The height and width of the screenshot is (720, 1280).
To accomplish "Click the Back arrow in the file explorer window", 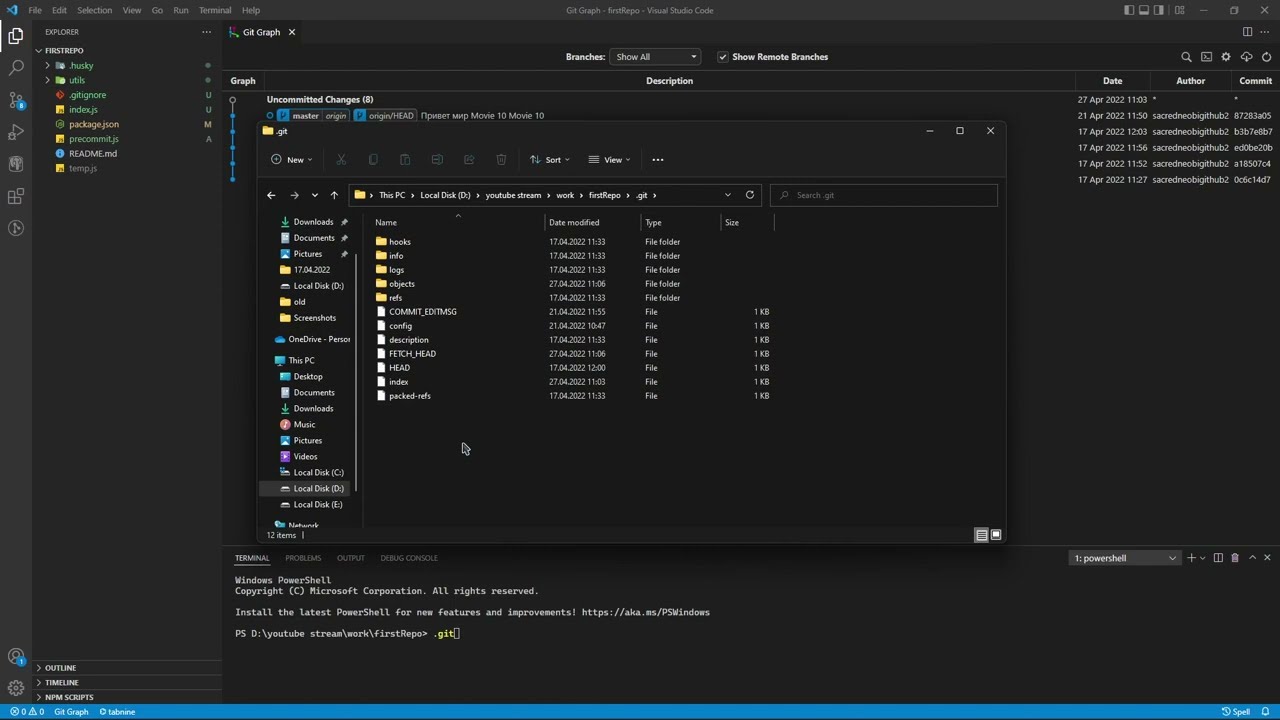I will [x=271, y=195].
